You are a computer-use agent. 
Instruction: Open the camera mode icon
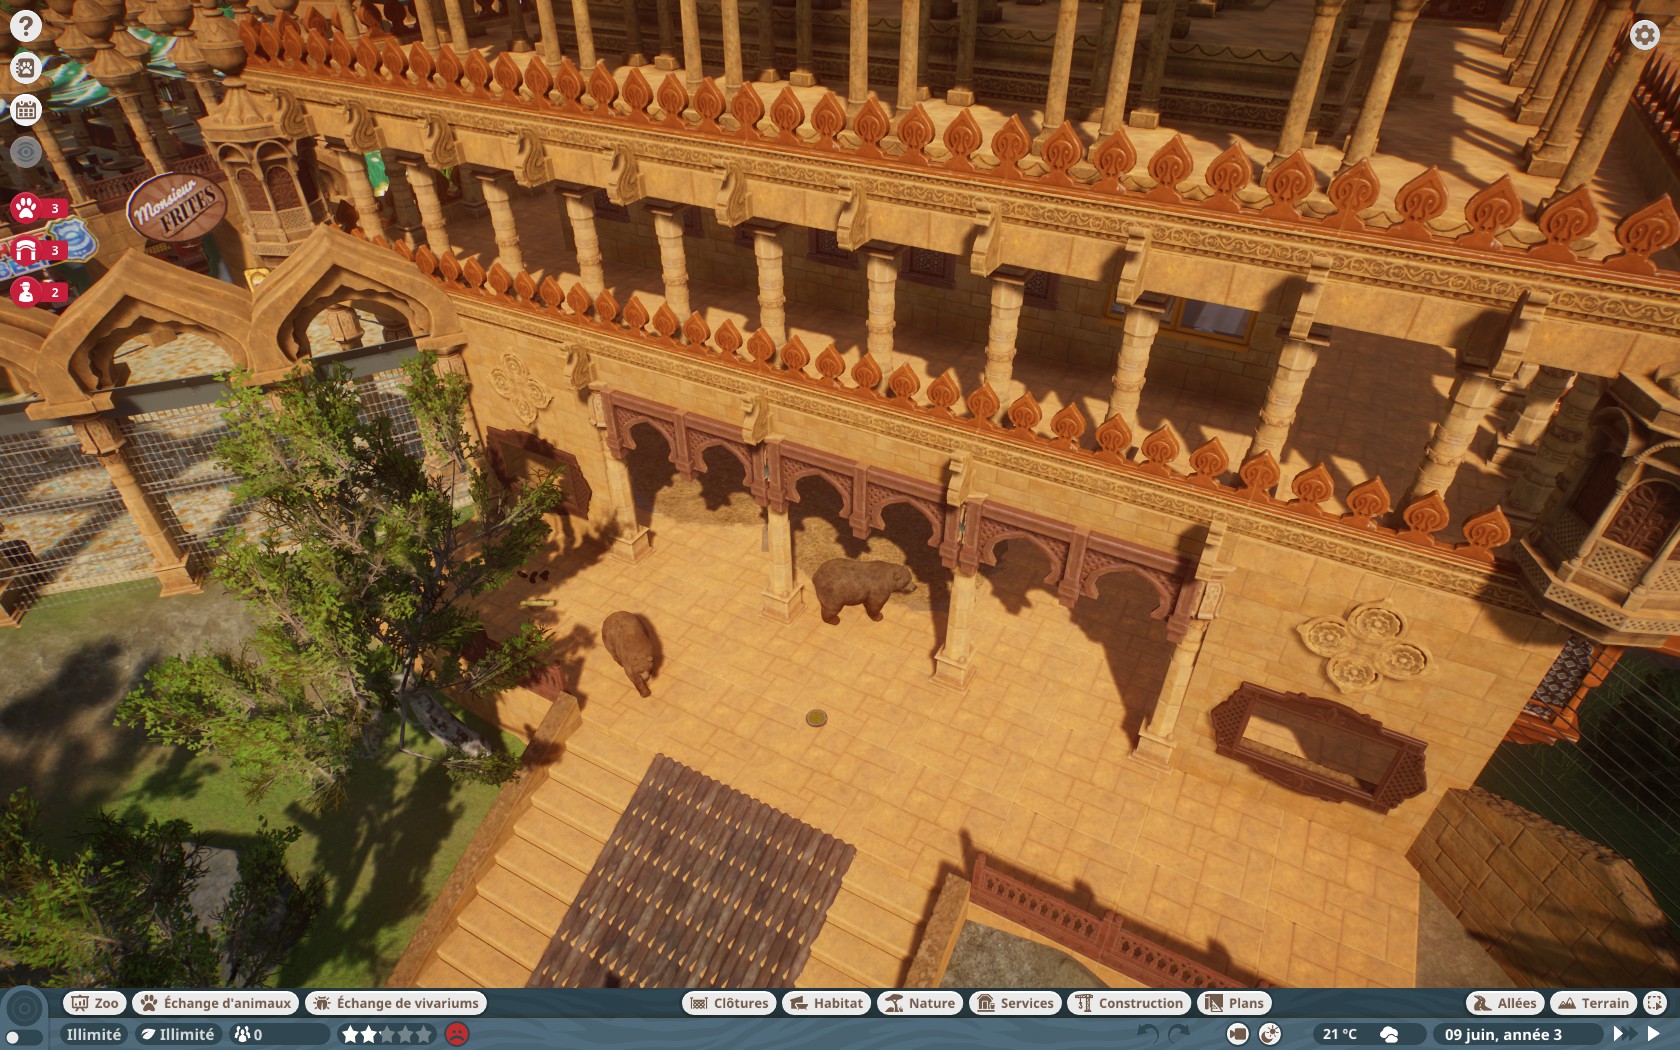pyautogui.click(x=1238, y=1034)
